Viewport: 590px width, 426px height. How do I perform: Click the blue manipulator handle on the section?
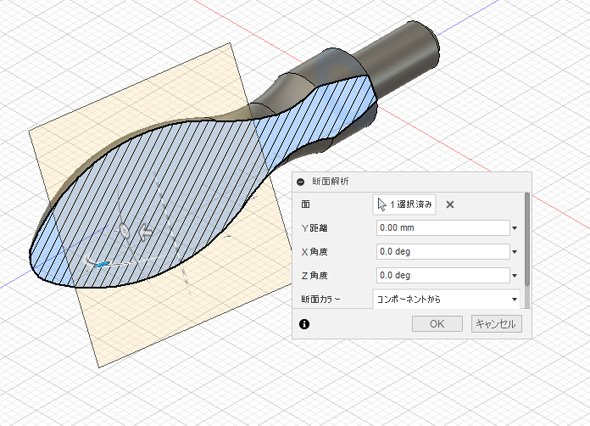coord(102,265)
